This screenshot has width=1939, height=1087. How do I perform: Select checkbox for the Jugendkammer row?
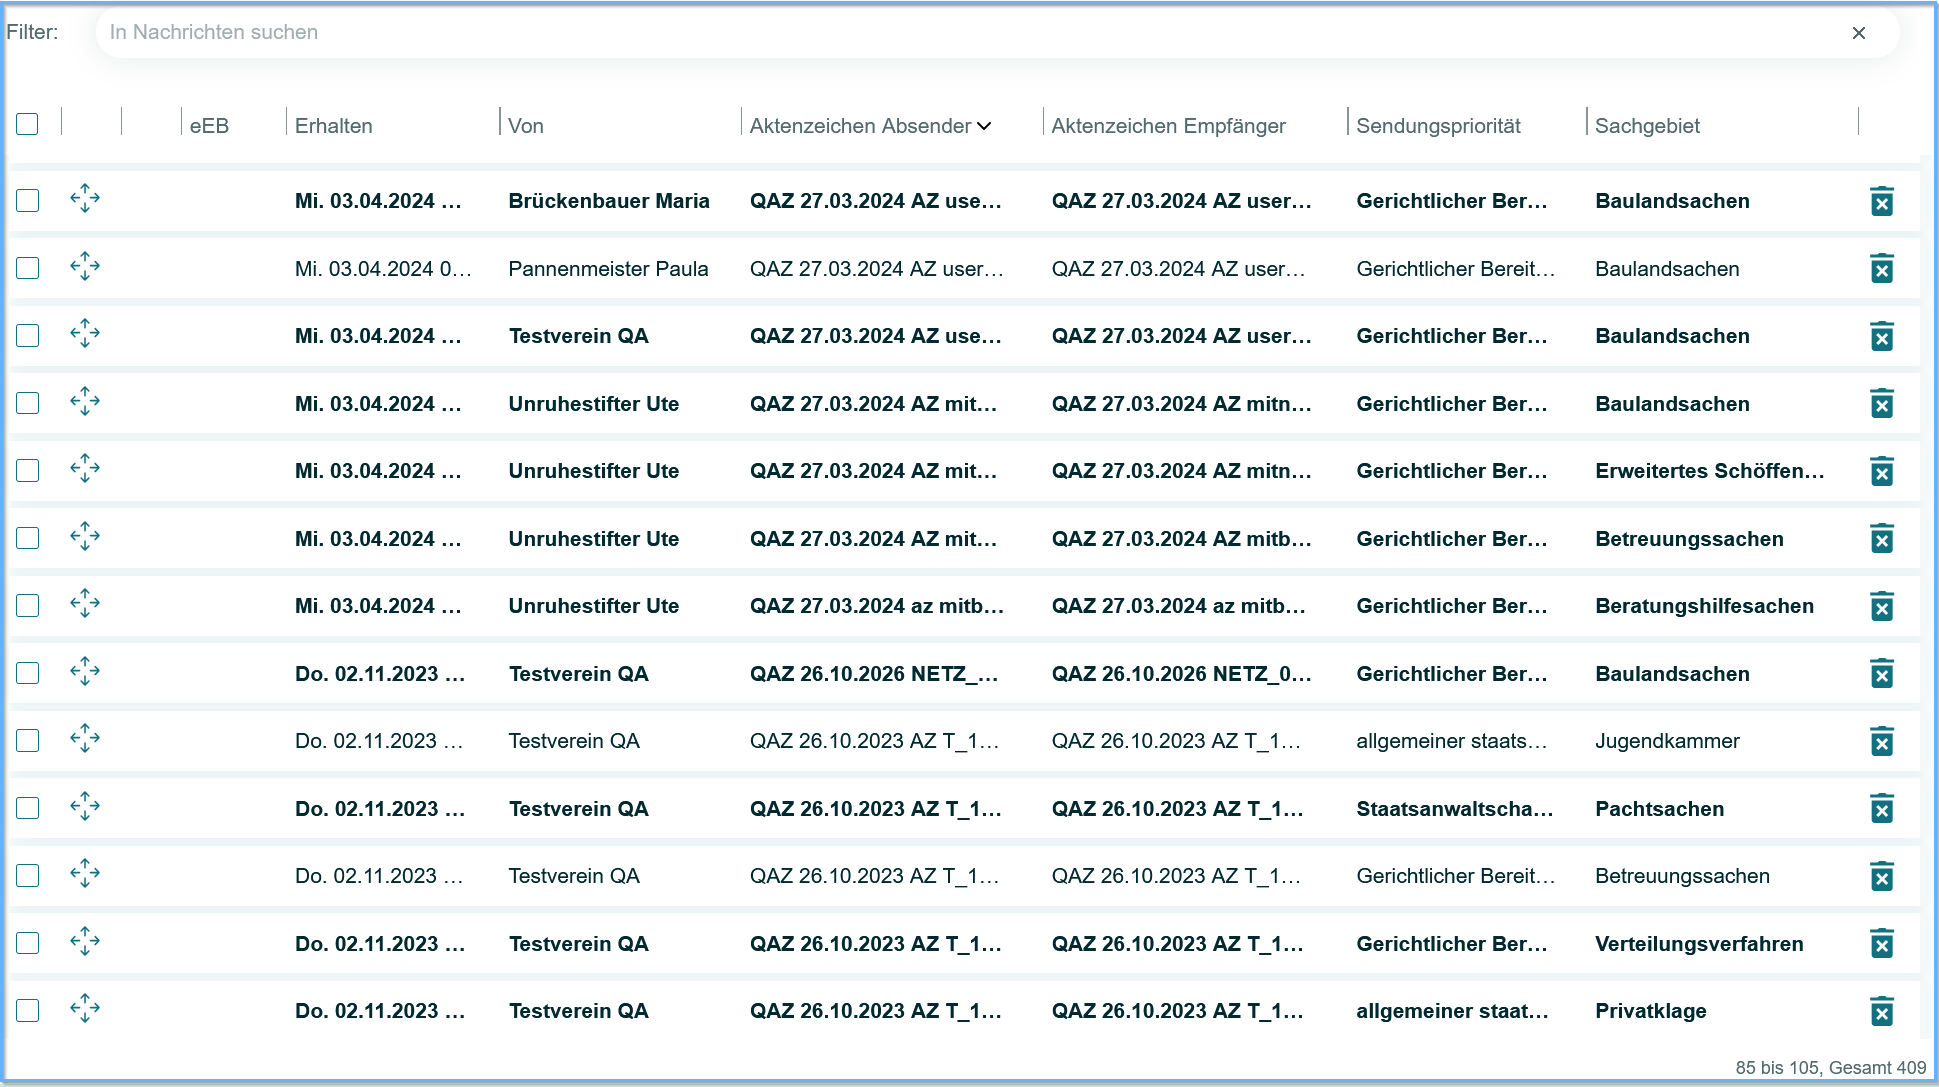coord(28,740)
